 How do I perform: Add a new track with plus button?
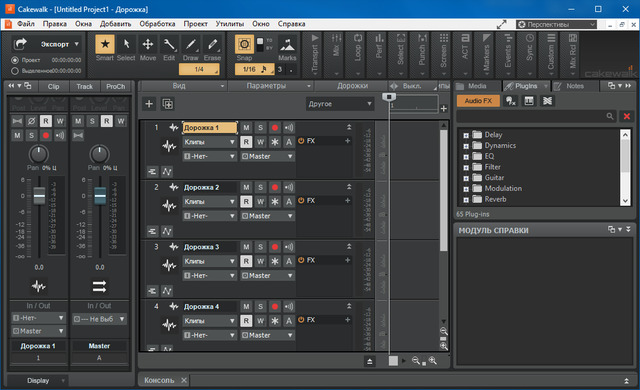[x=149, y=104]
